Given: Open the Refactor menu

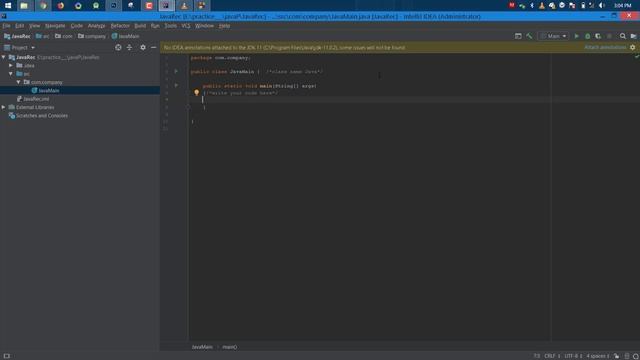Looking at the screenshot, I should click(x=120, y=26).
